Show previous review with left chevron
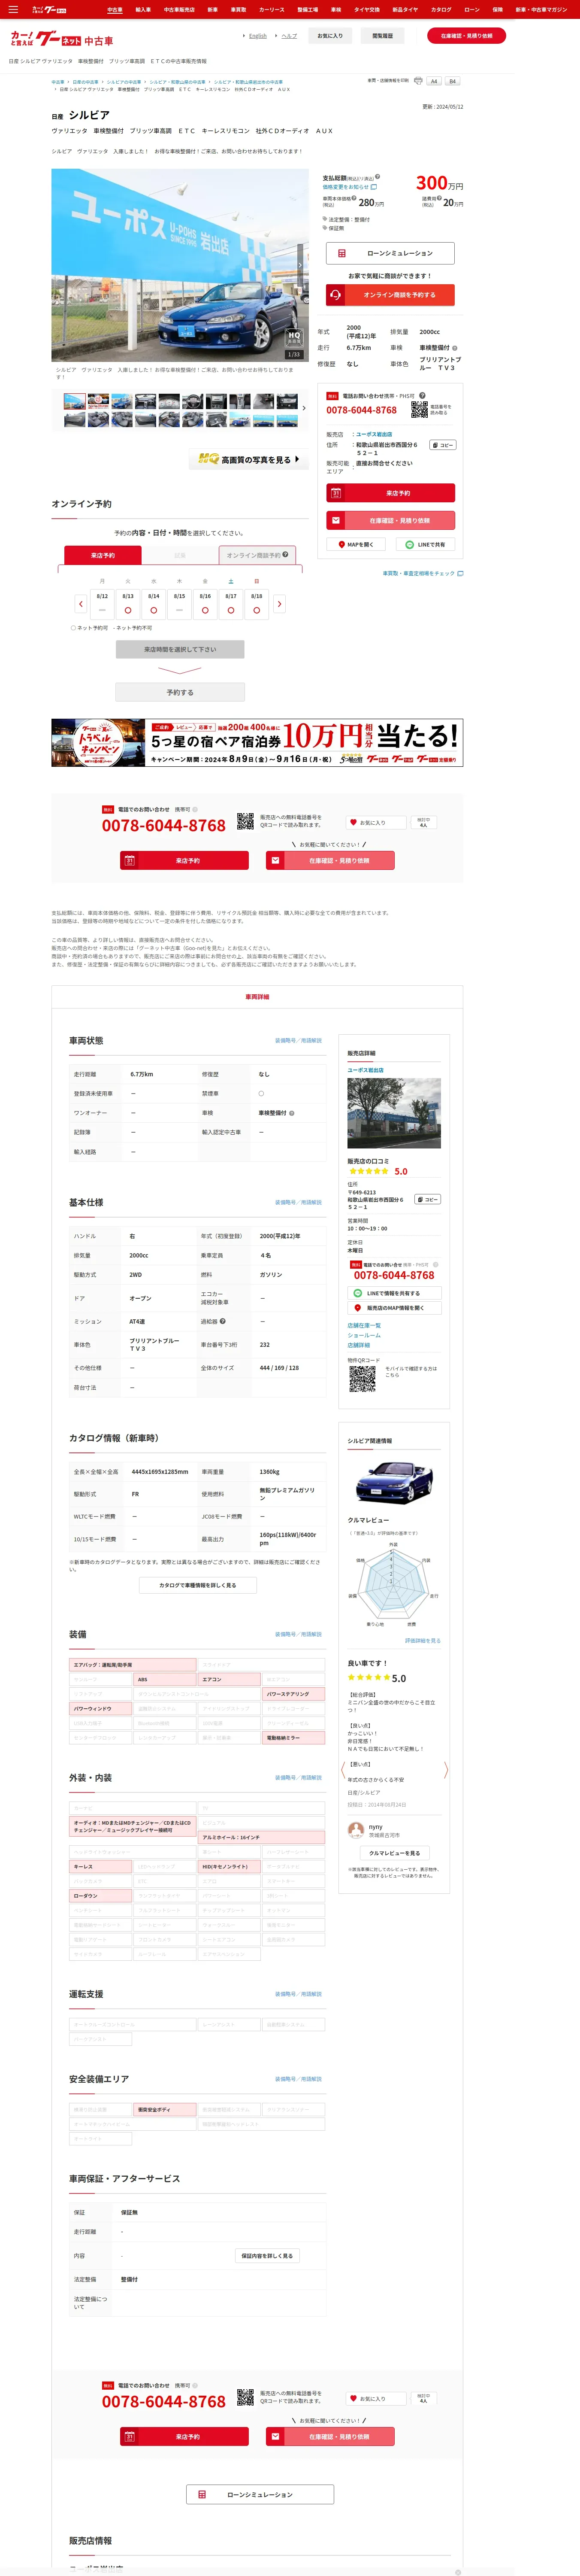This screenshot has width=580, height=2576. 343,1770
